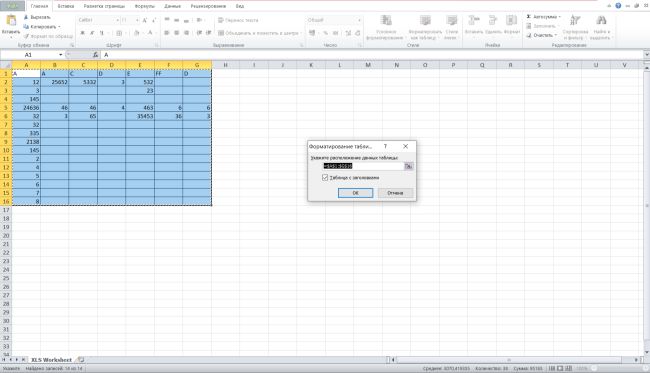Click the align text left icon

pos(167,33)
